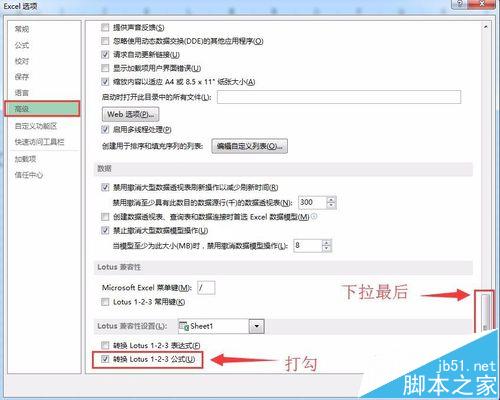This screenshot has width=500, height=400.
Task: Click the info icon beside Excel 数据模型 option
Action: coord(314,217)
